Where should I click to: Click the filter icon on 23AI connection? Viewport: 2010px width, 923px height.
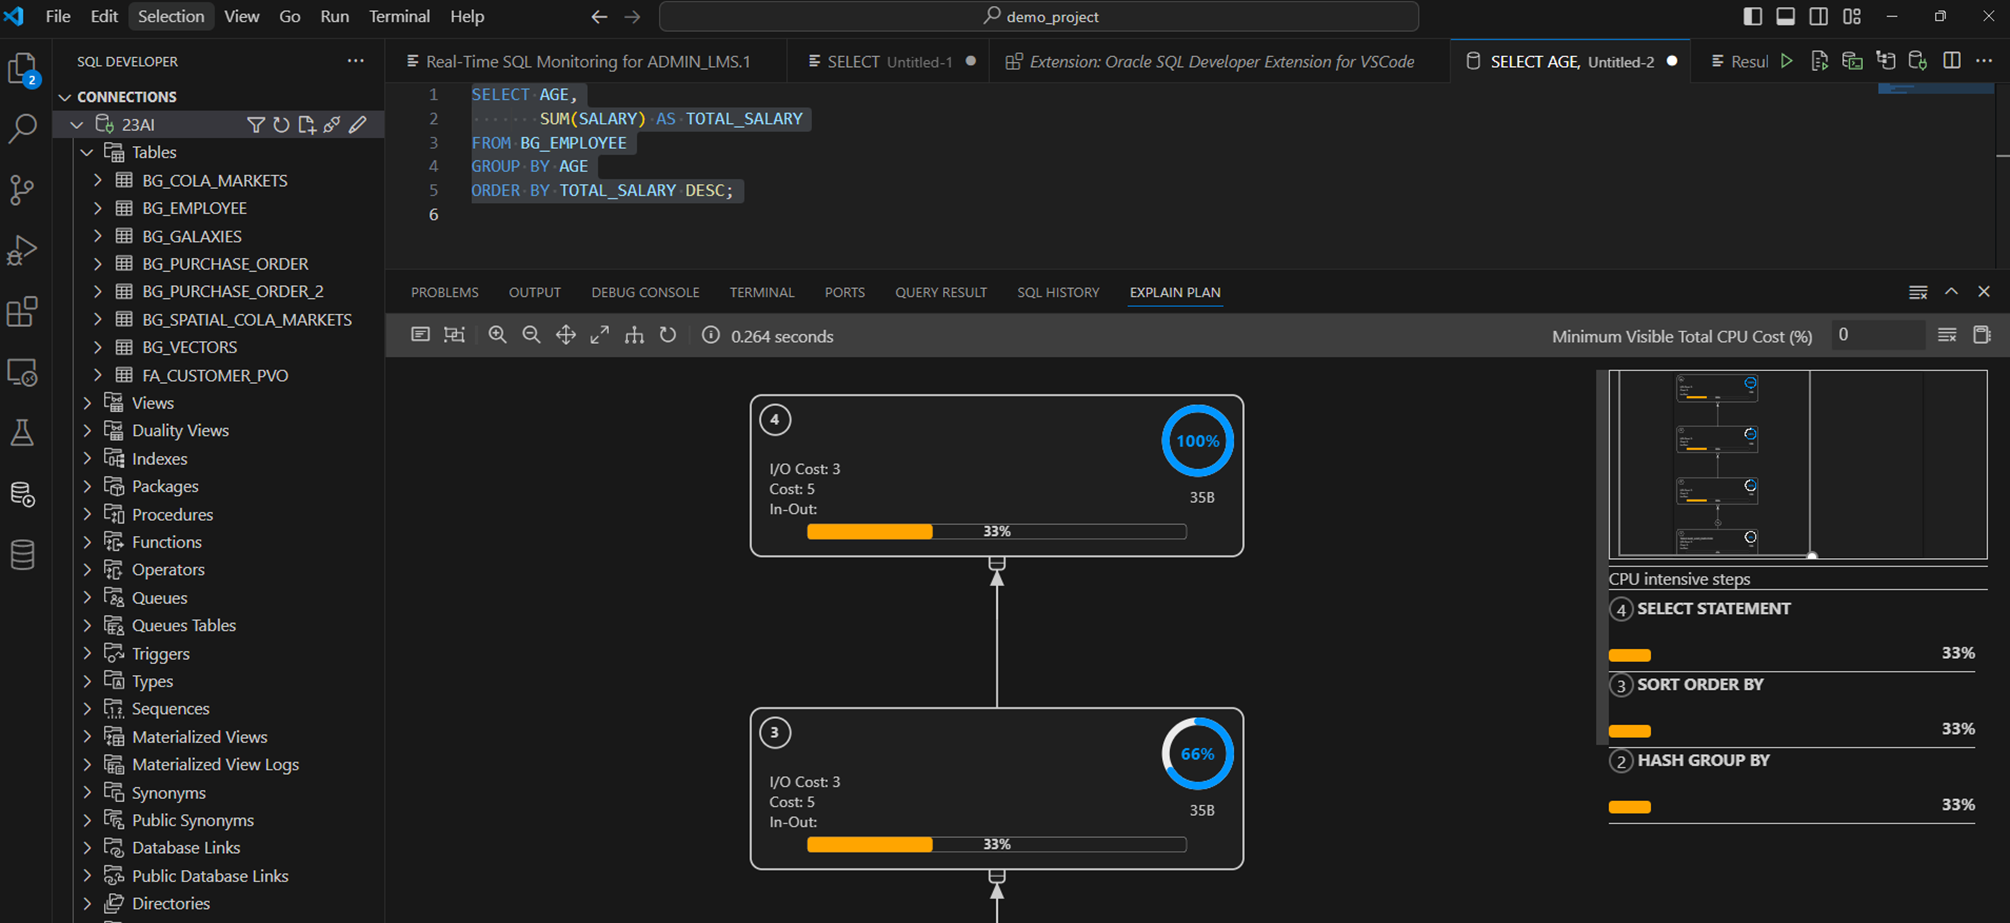(256, 125)
